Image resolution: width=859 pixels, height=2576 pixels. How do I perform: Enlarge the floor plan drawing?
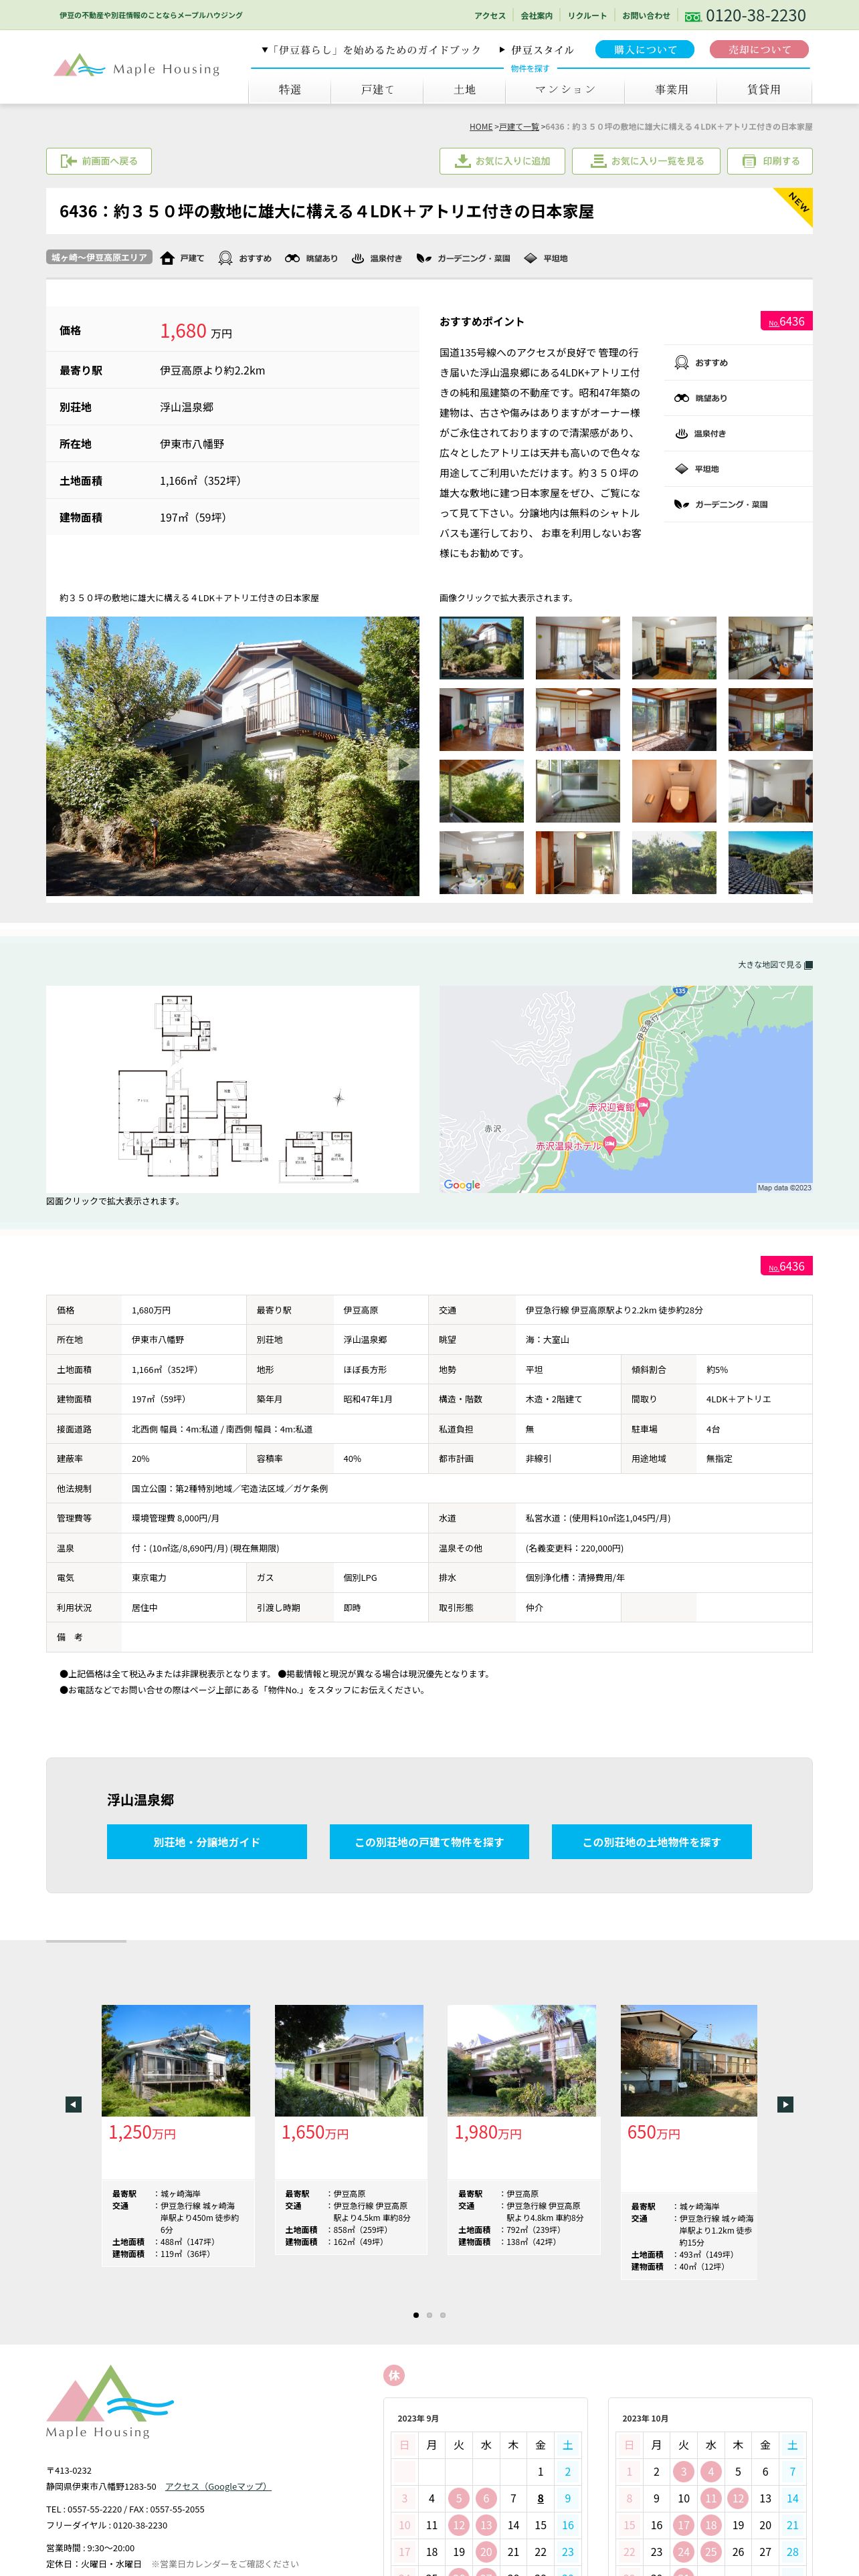(x=232, y=1089)
